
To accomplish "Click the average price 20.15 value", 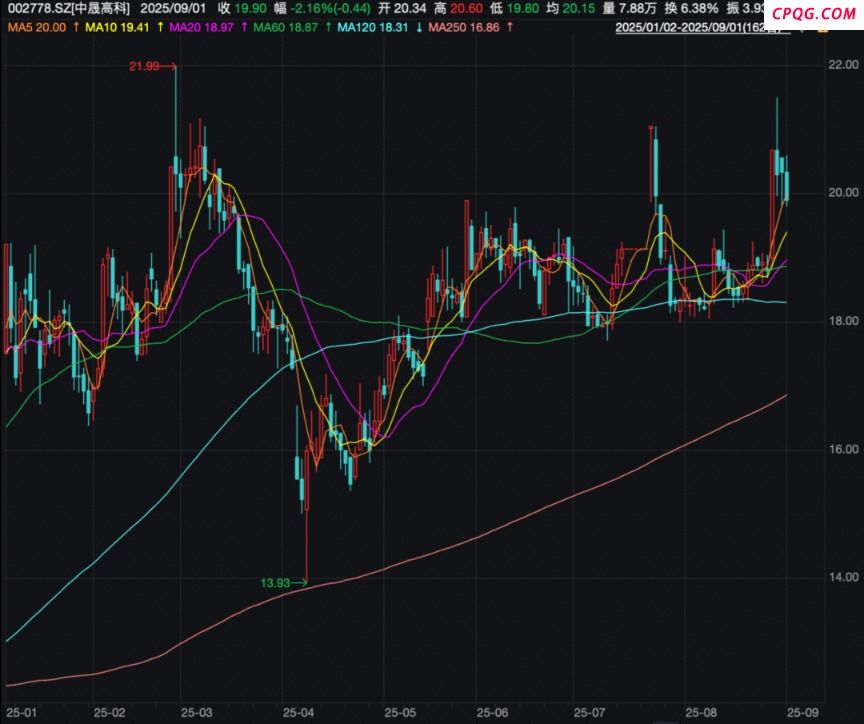I will pos(579,9).
